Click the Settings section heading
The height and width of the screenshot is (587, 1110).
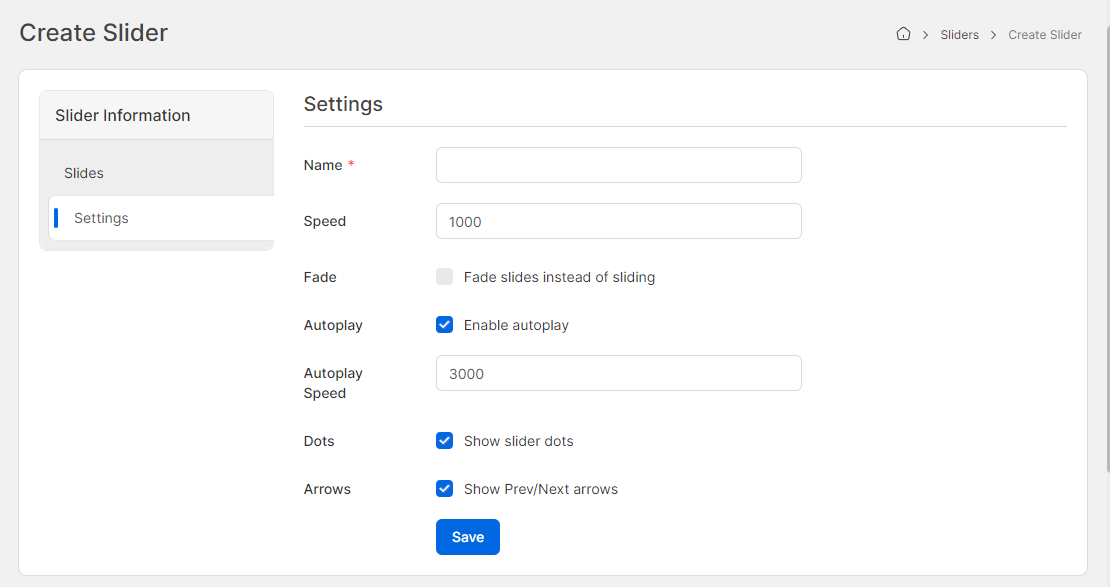click(x=343, y=104)
